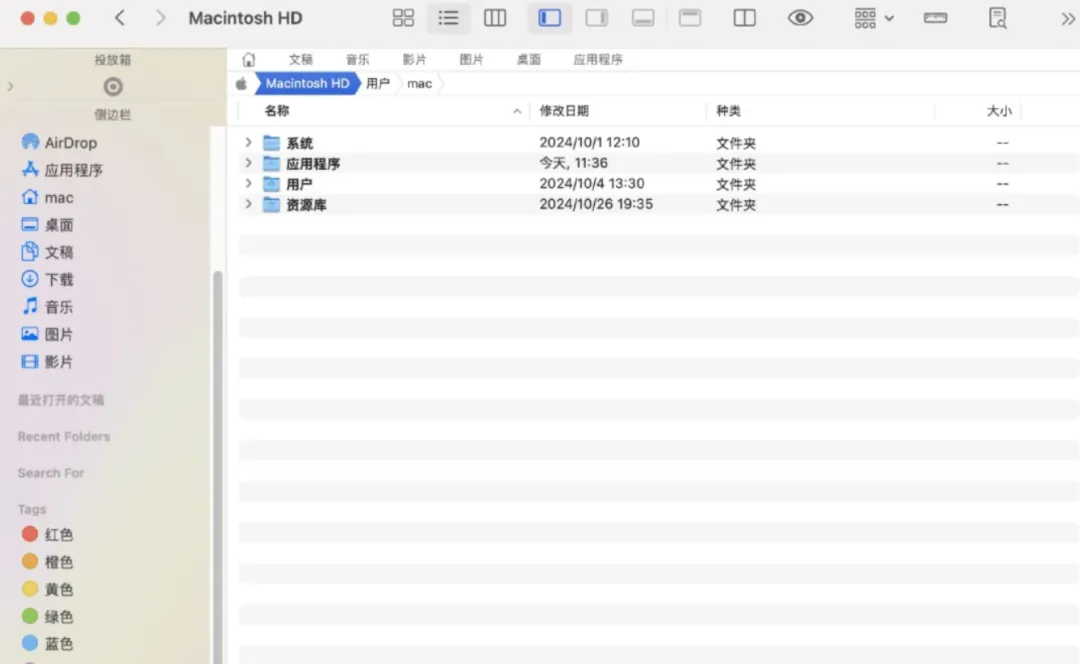Open 应用程序 tab in favorites bar
Image resolution: width=1080 pixels, height=664 pixels.
598,60
